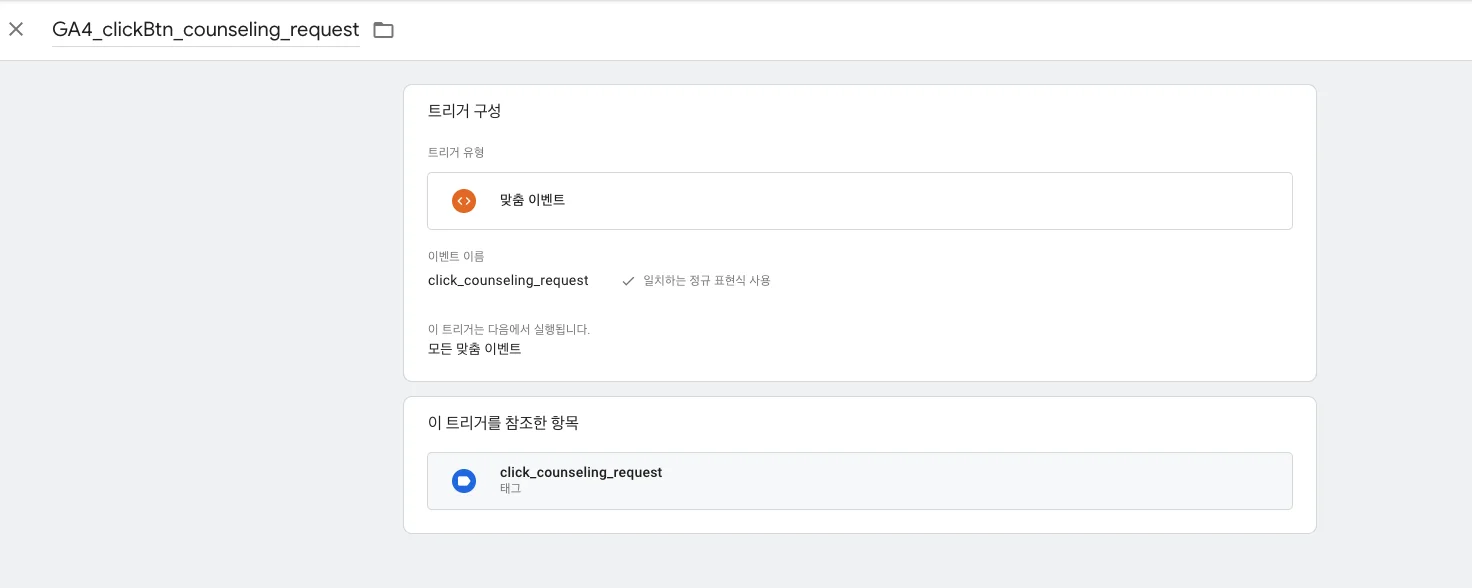Select the code brackets icon in trigger type
This screenshot has height=588, width=1472.
point(463,200)
